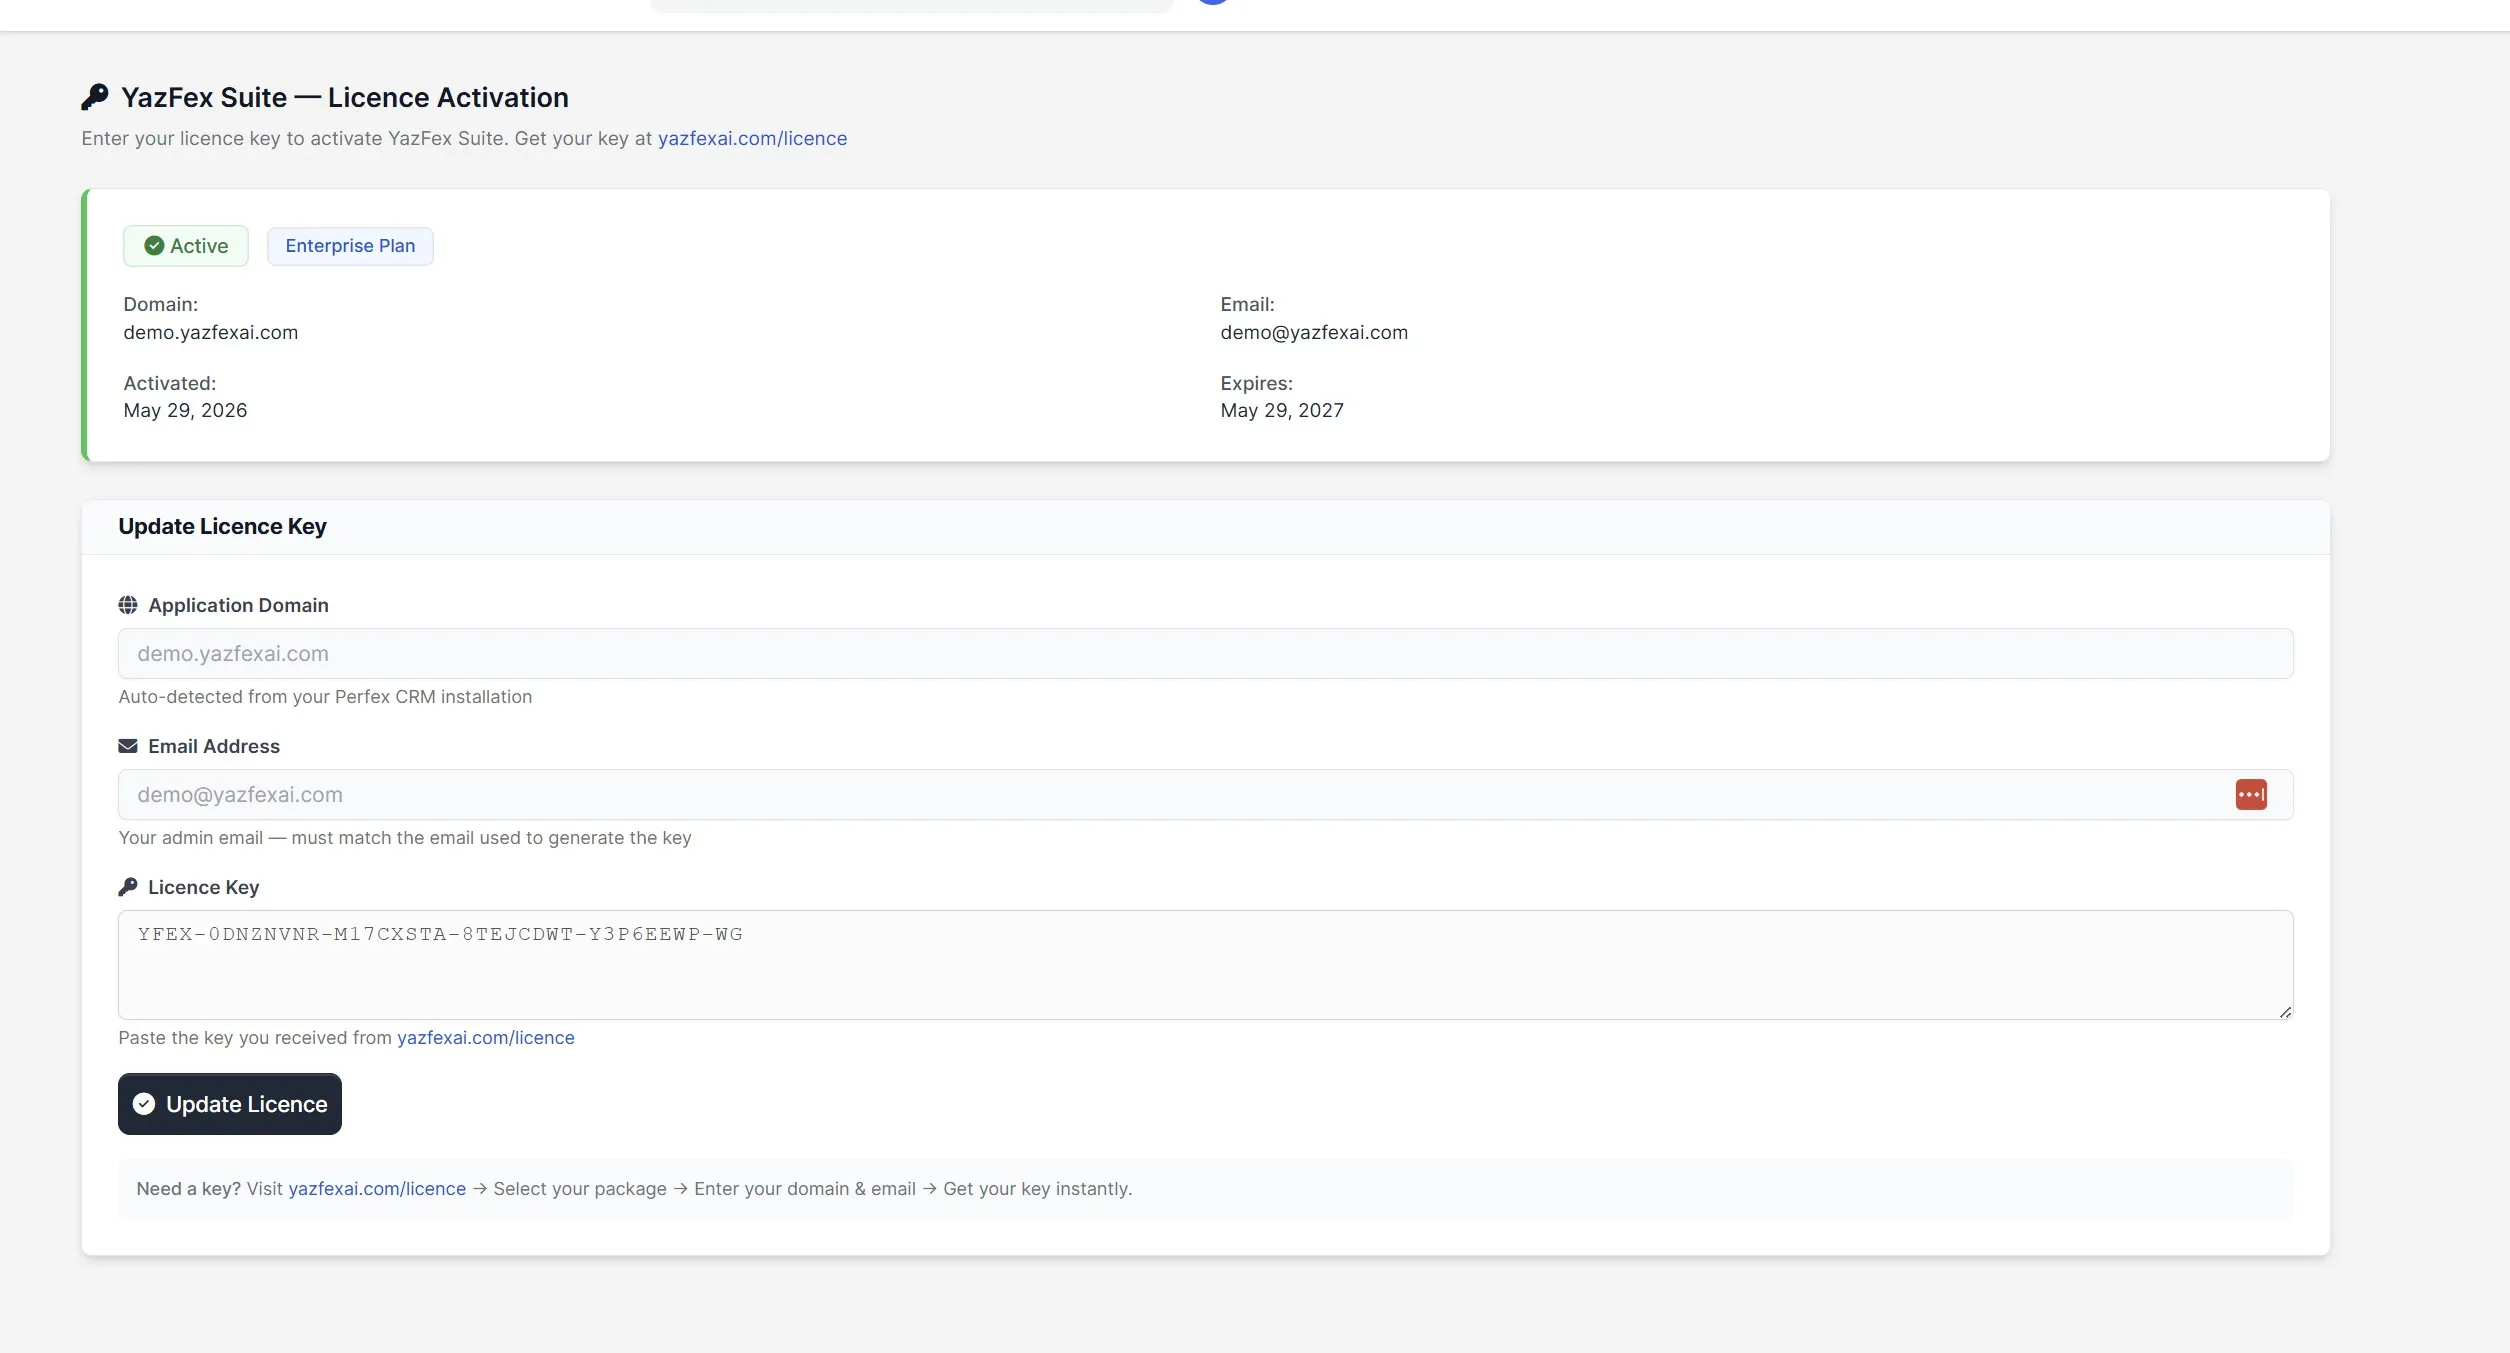Click the Auto-detected from your Perfex CRM installation hint
The width and height of the screenshot is (2510, 1353).
[x=325, y=697]
